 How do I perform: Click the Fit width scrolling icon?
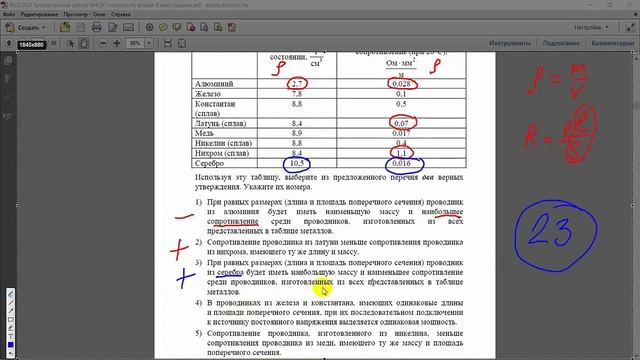(x=167, y=43)
